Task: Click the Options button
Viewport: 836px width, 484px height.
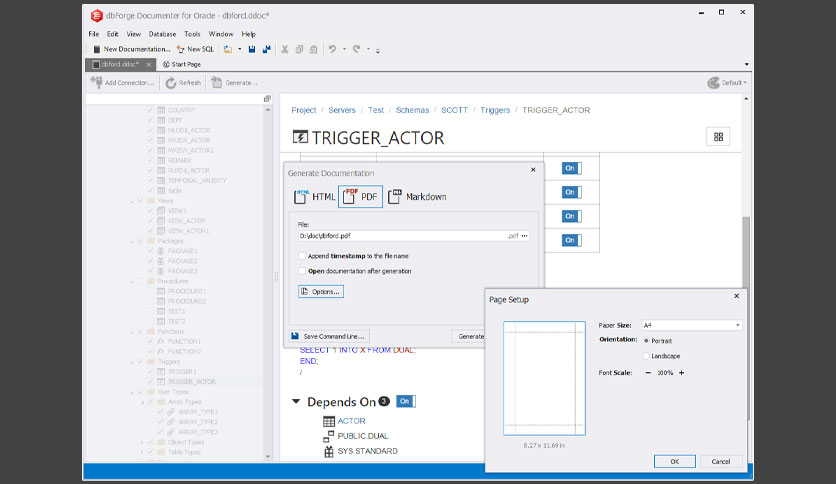Action: 321,292
